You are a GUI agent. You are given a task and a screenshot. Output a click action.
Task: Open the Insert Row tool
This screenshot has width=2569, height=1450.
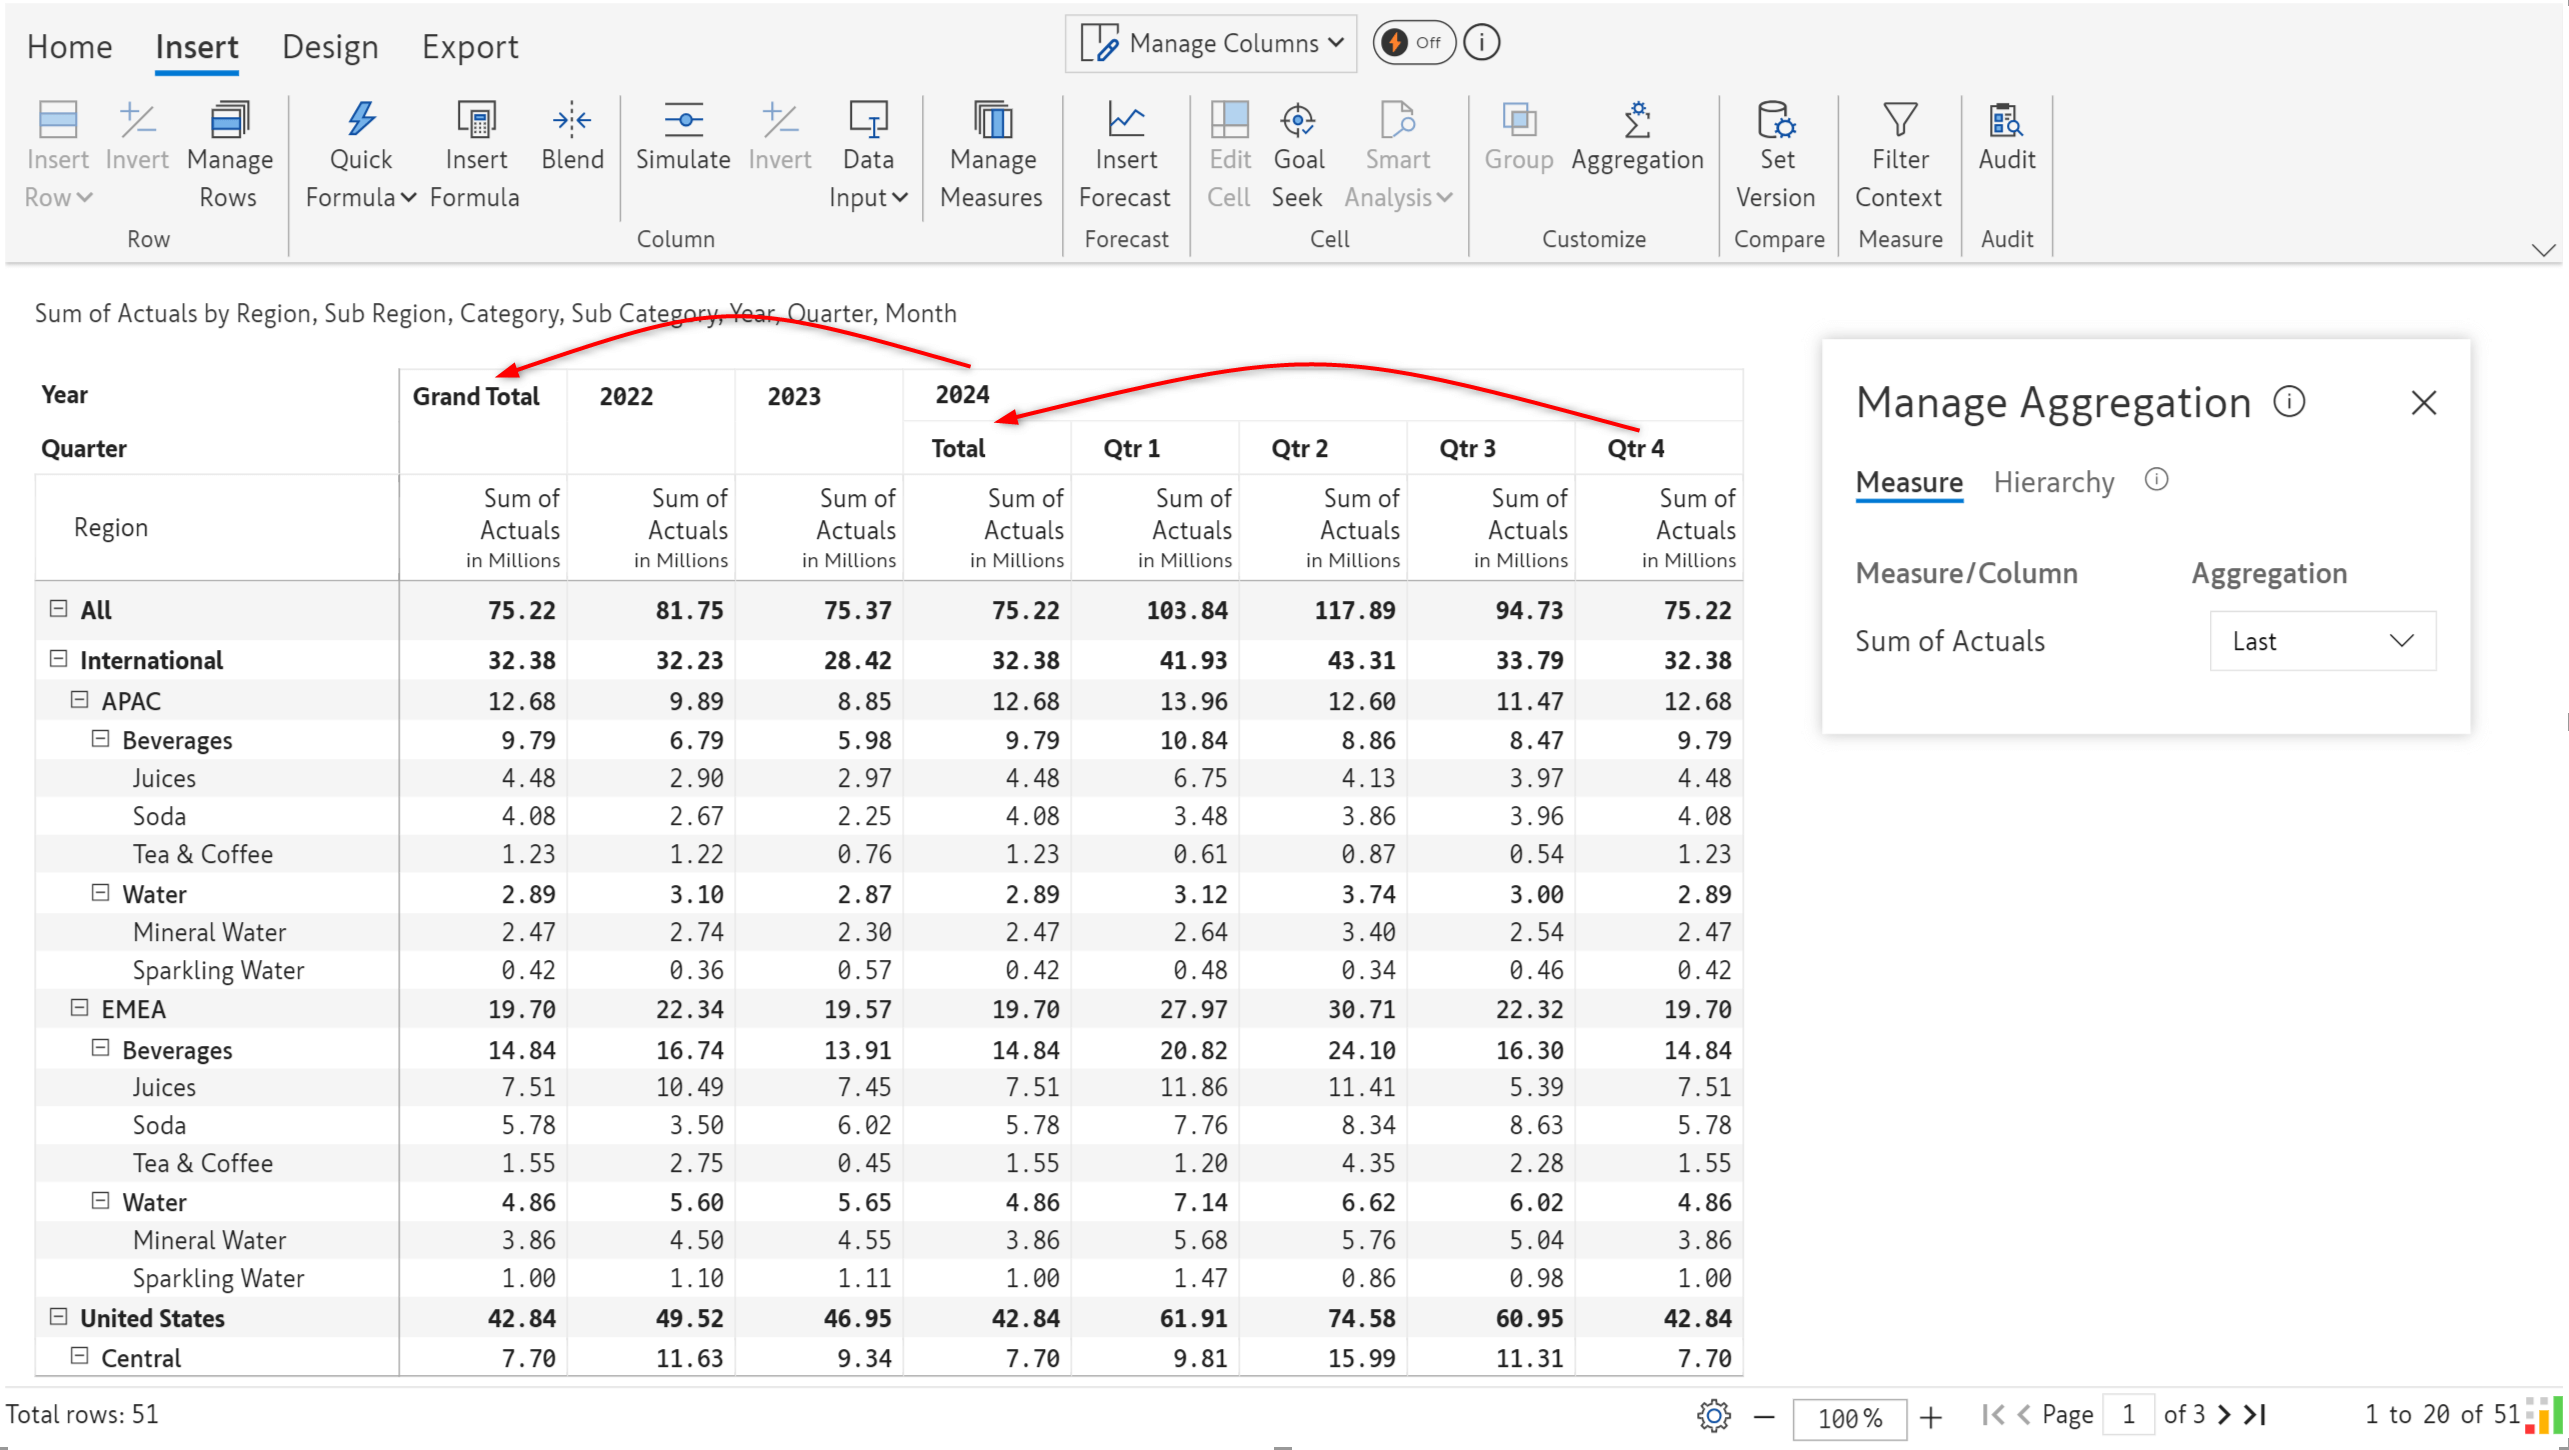(58, 155)
